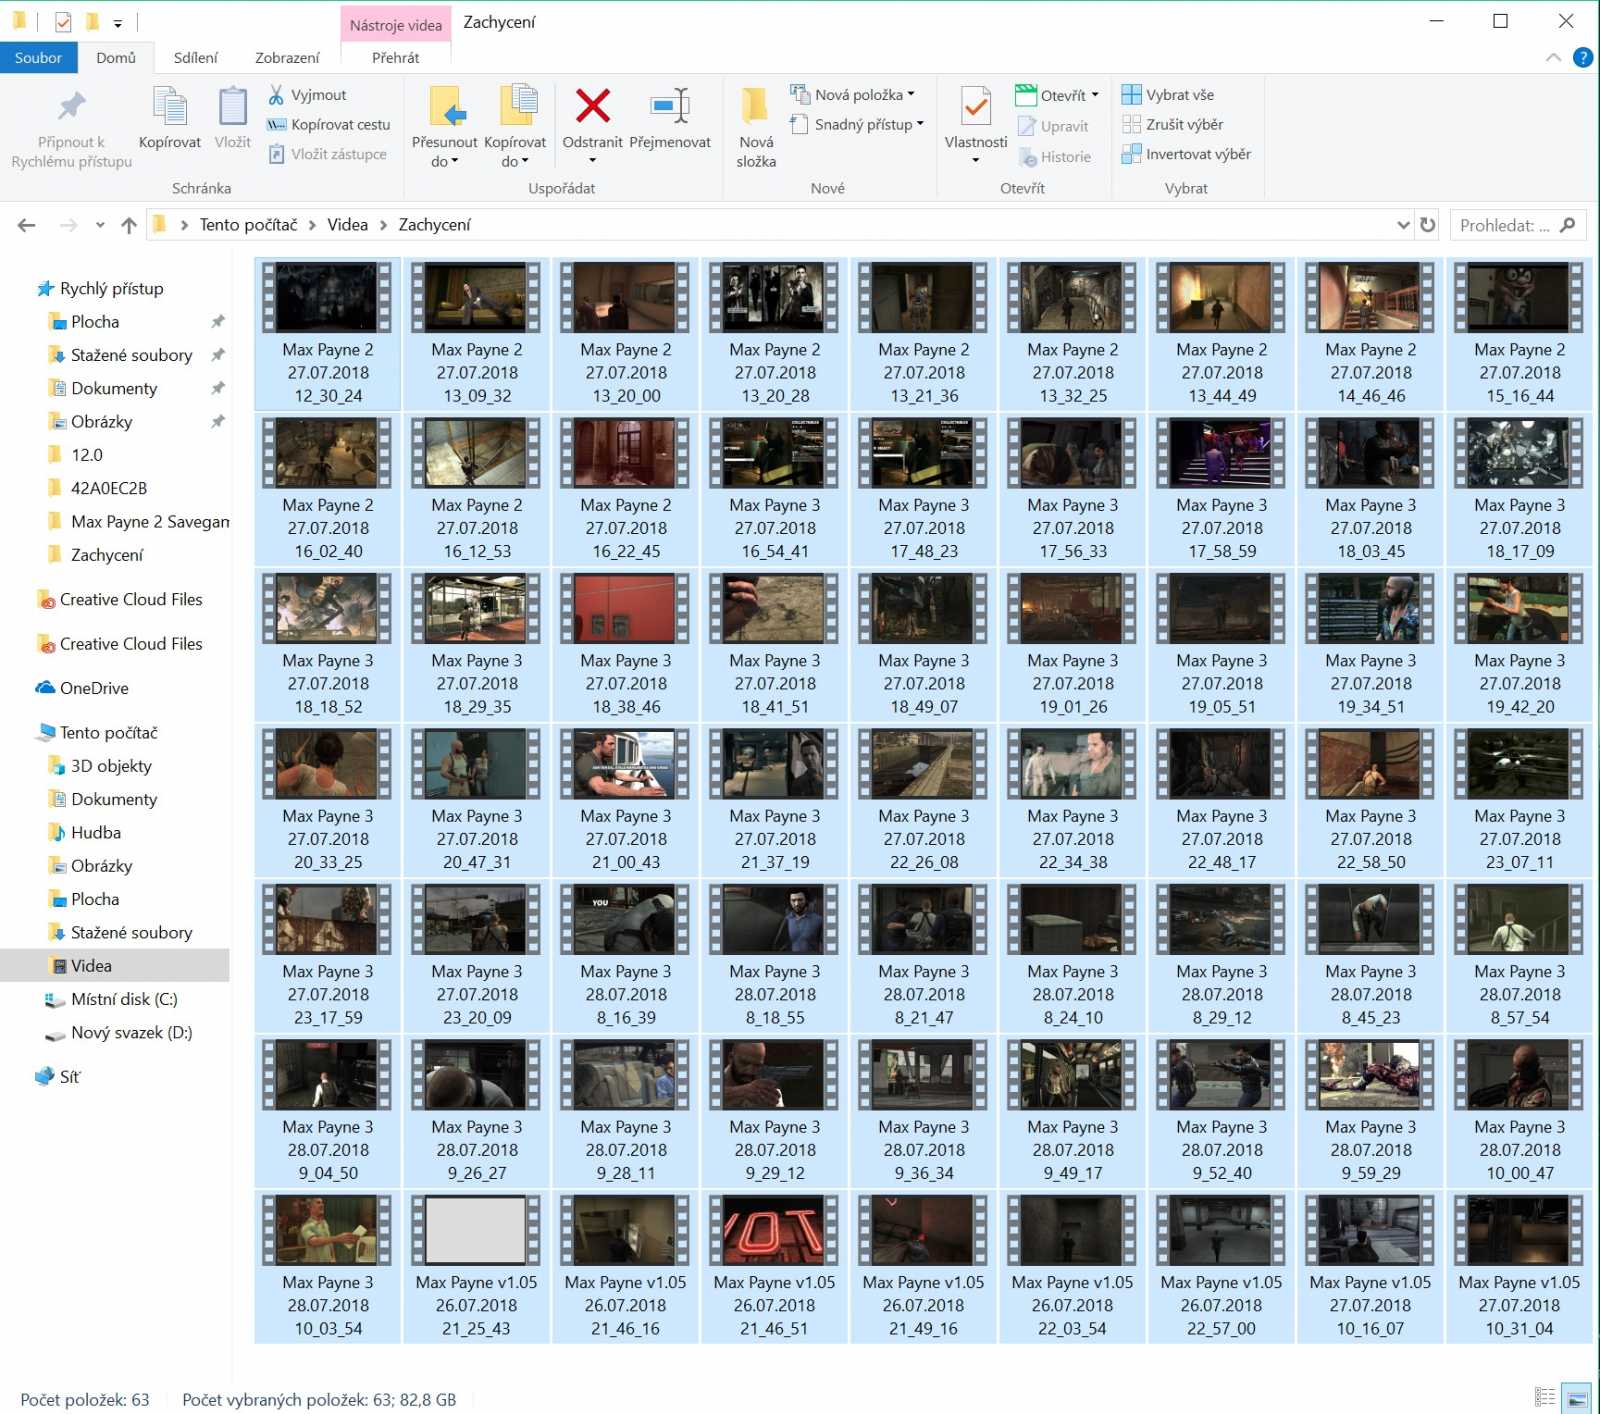Image resolution: width=1600 pixels, height=1414 pixels.
Task: Open recent locations dropdown arrow
Action: (x=100, y=225)
